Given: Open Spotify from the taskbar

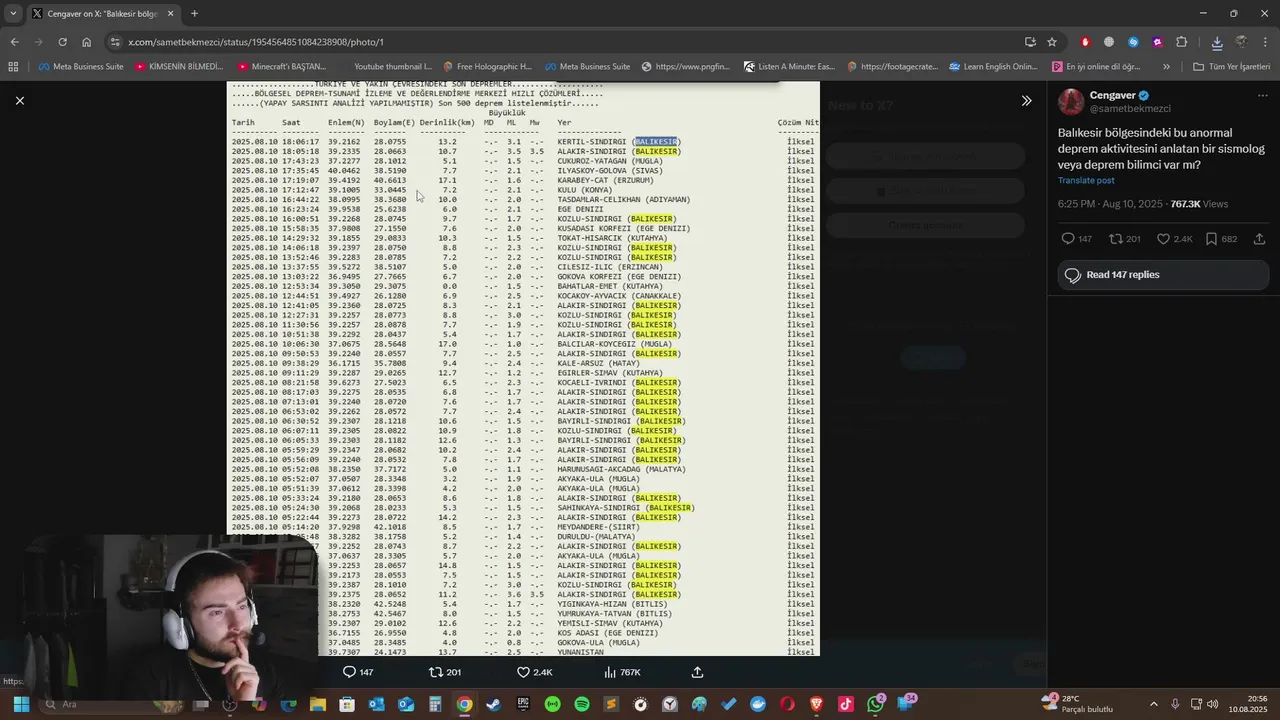Looking at the screenshot, I should [x=582, y=704].
